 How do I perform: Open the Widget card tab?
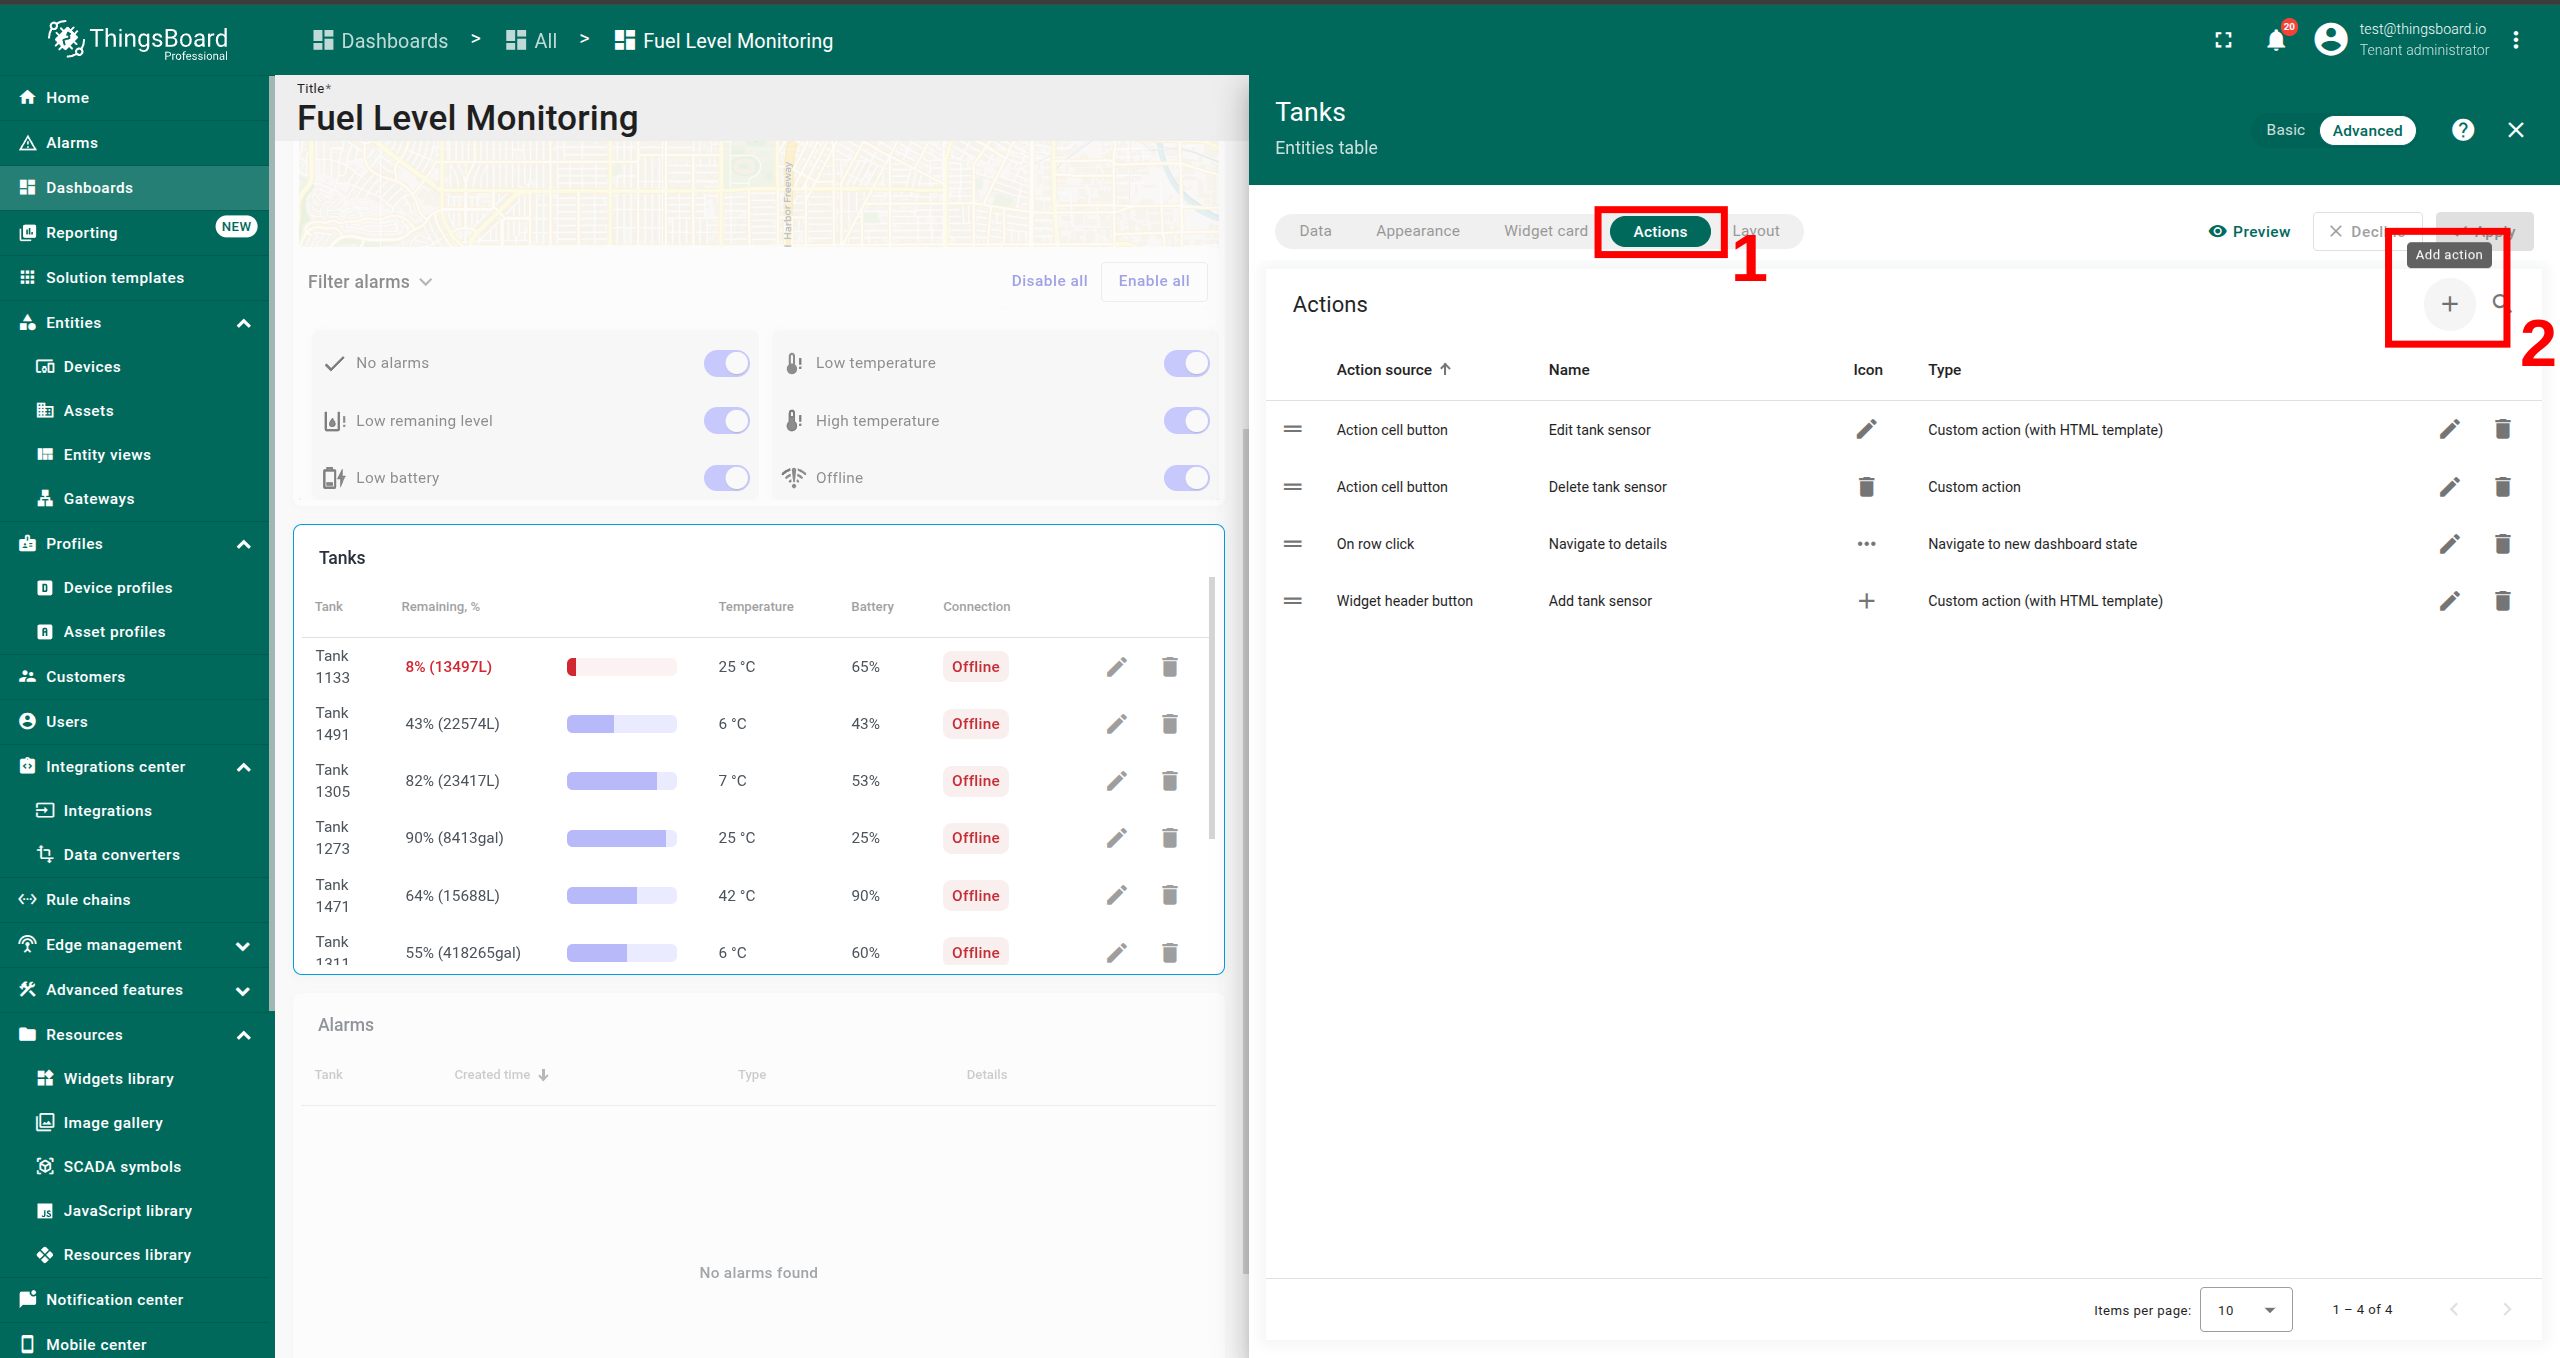1545,232
